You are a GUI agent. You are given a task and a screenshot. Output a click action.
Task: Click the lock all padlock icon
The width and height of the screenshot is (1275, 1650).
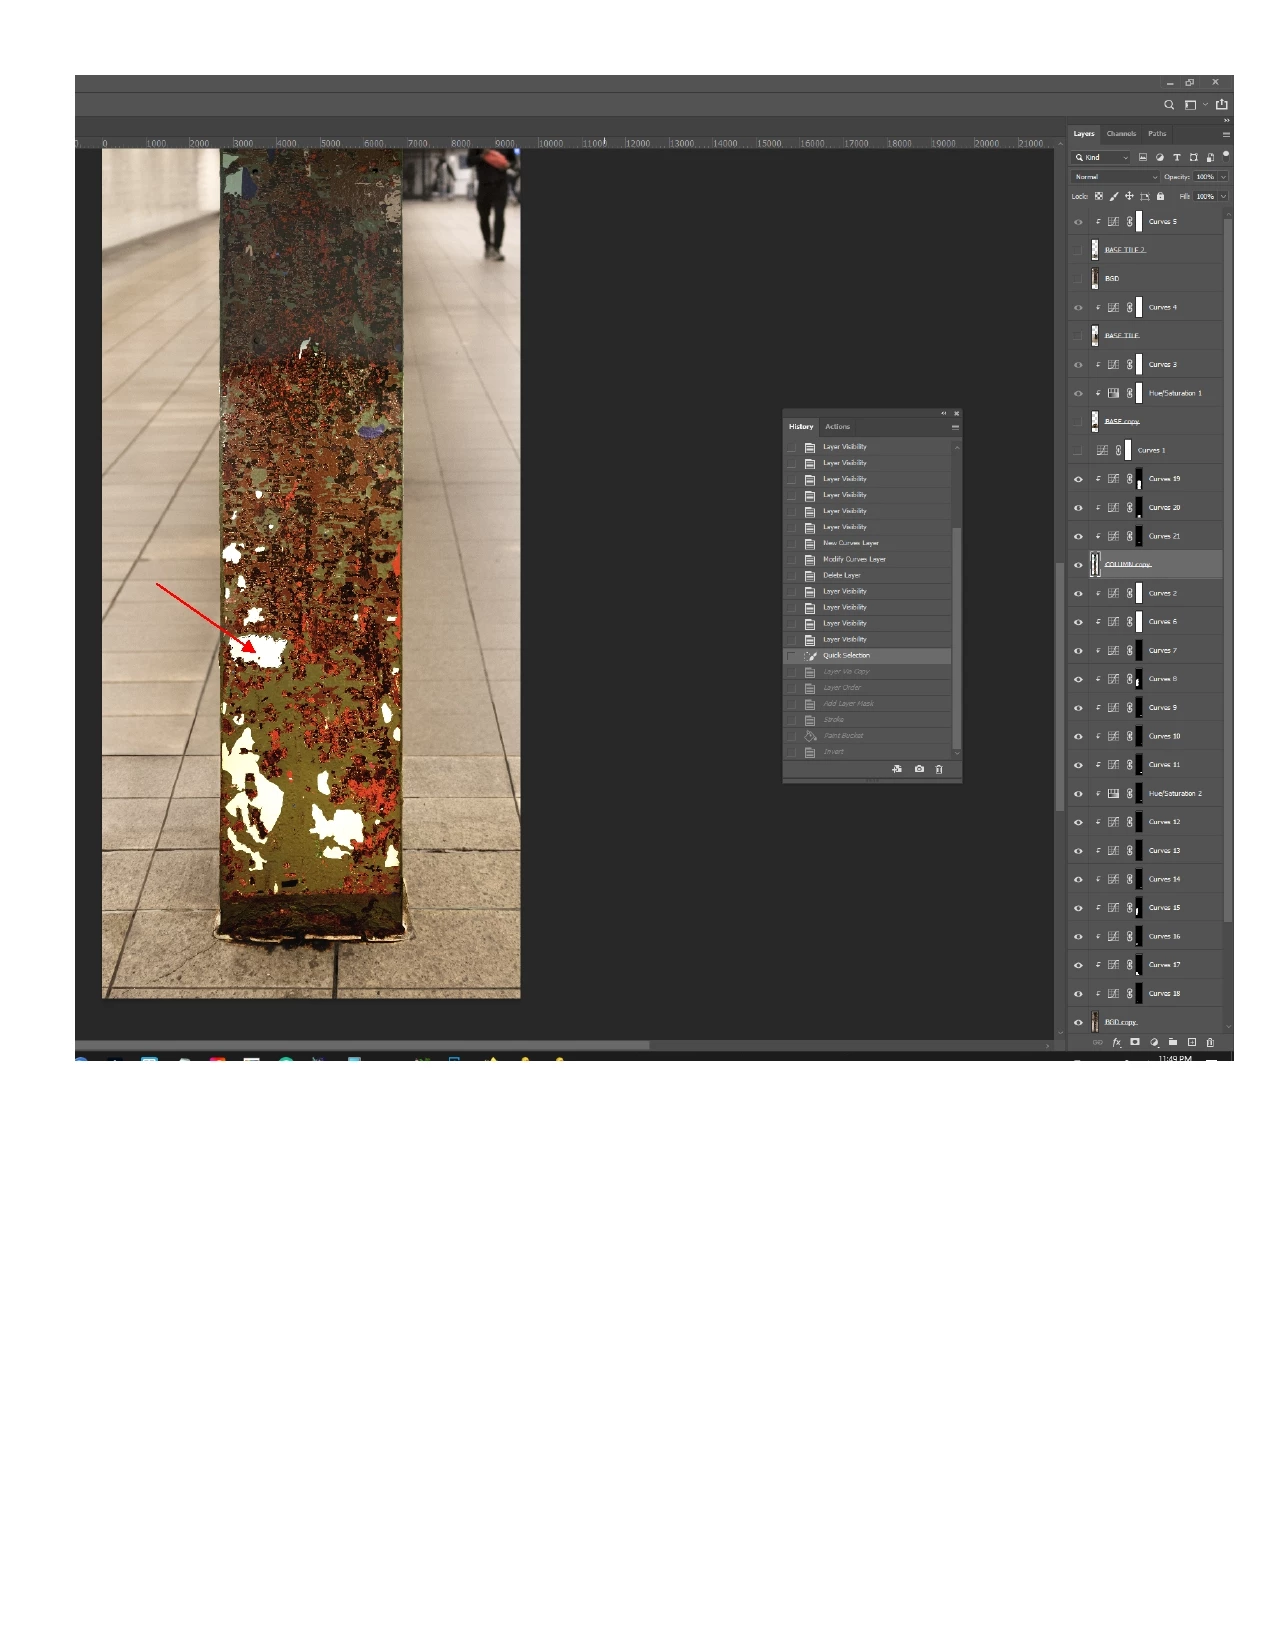point(1160,196)
